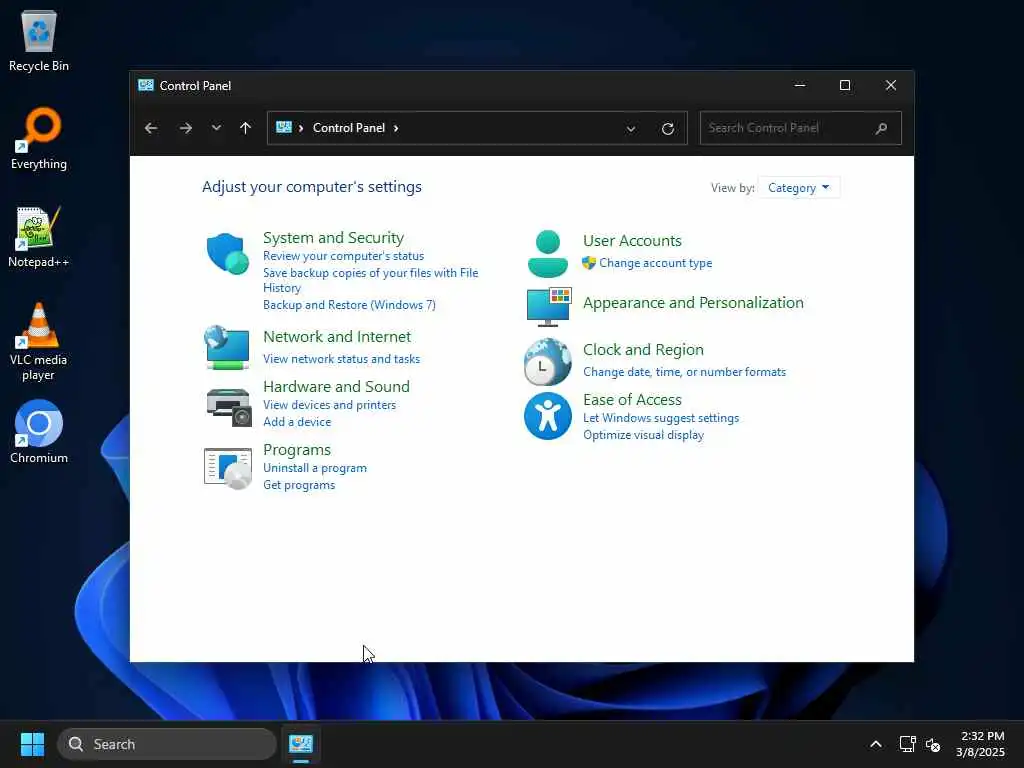Screen dimensions: 1024x768
Task: Focus the Search Control Panel field
Action: point(801,128)
